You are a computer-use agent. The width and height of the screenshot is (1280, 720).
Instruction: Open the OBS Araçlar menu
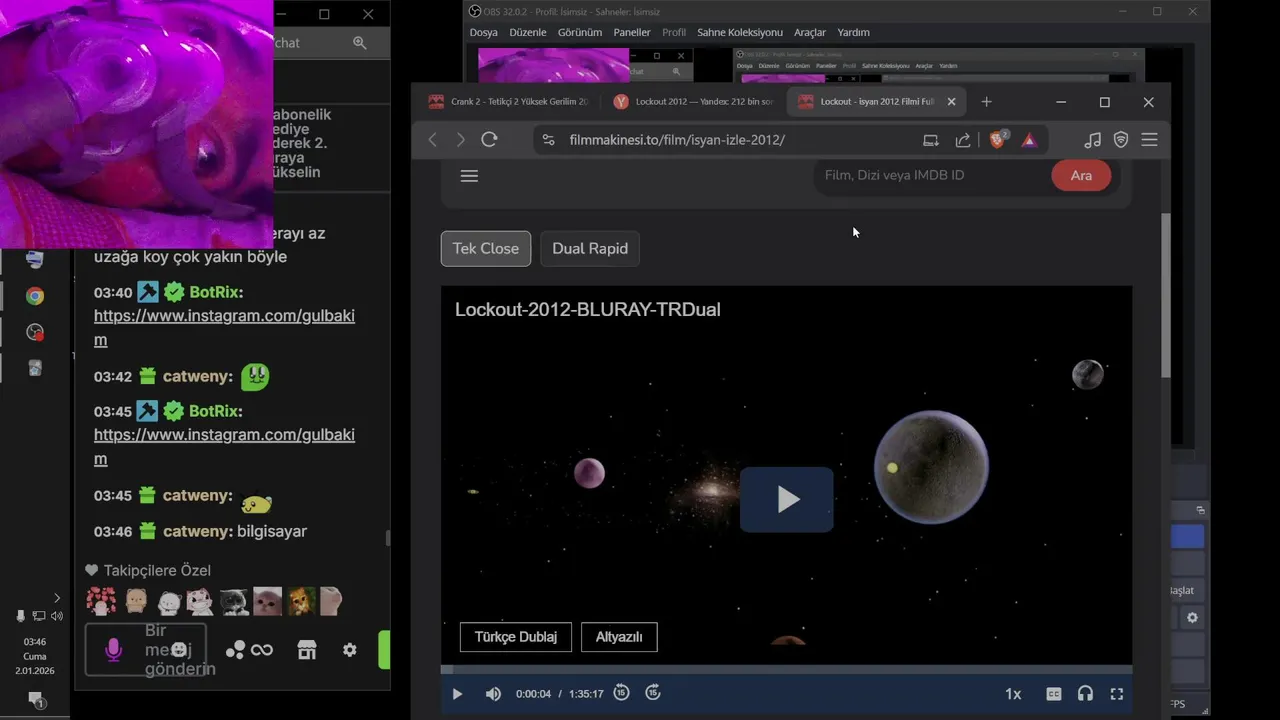tap(810, 32)
